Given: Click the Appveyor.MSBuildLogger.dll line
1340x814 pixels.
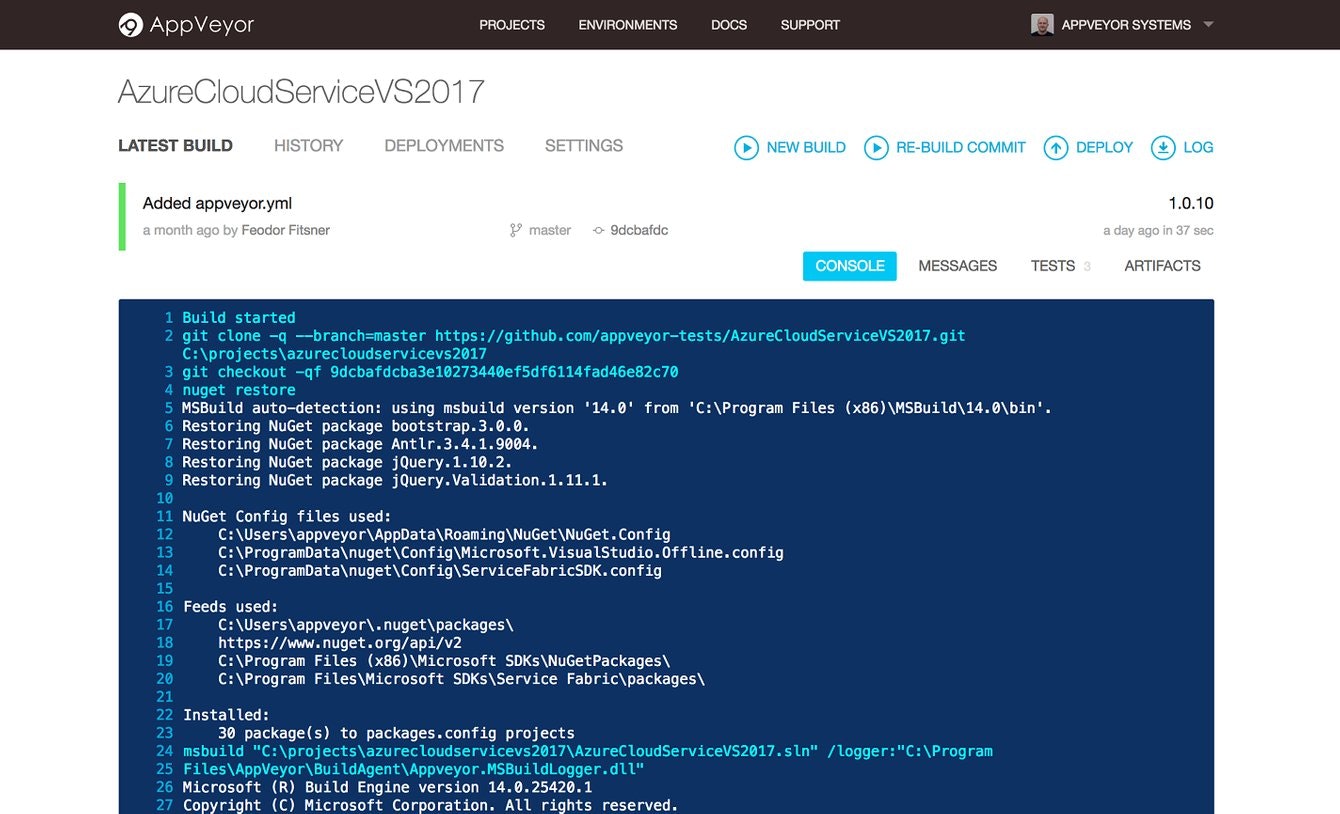Looking at the screenshot, I should [413, 769].
